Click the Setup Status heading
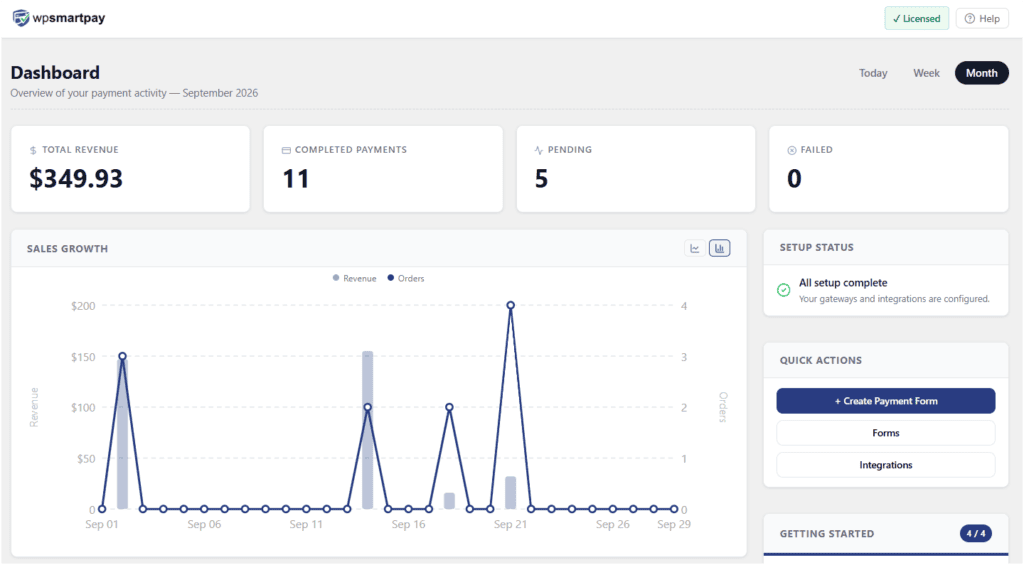 pyautogui.click(x=816, y=248)
